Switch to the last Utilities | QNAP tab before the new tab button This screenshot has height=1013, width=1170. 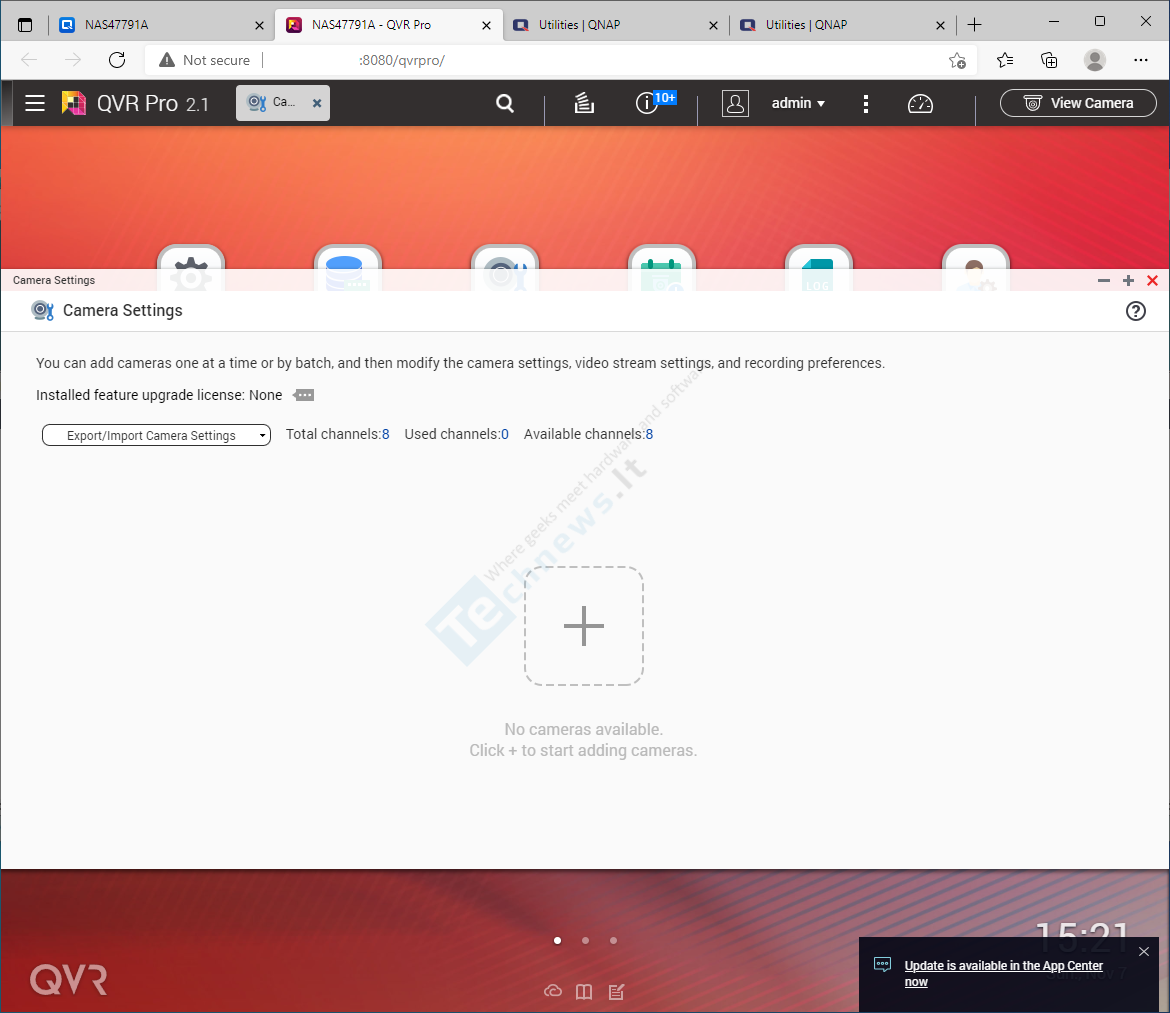click(x=842, y=25)
